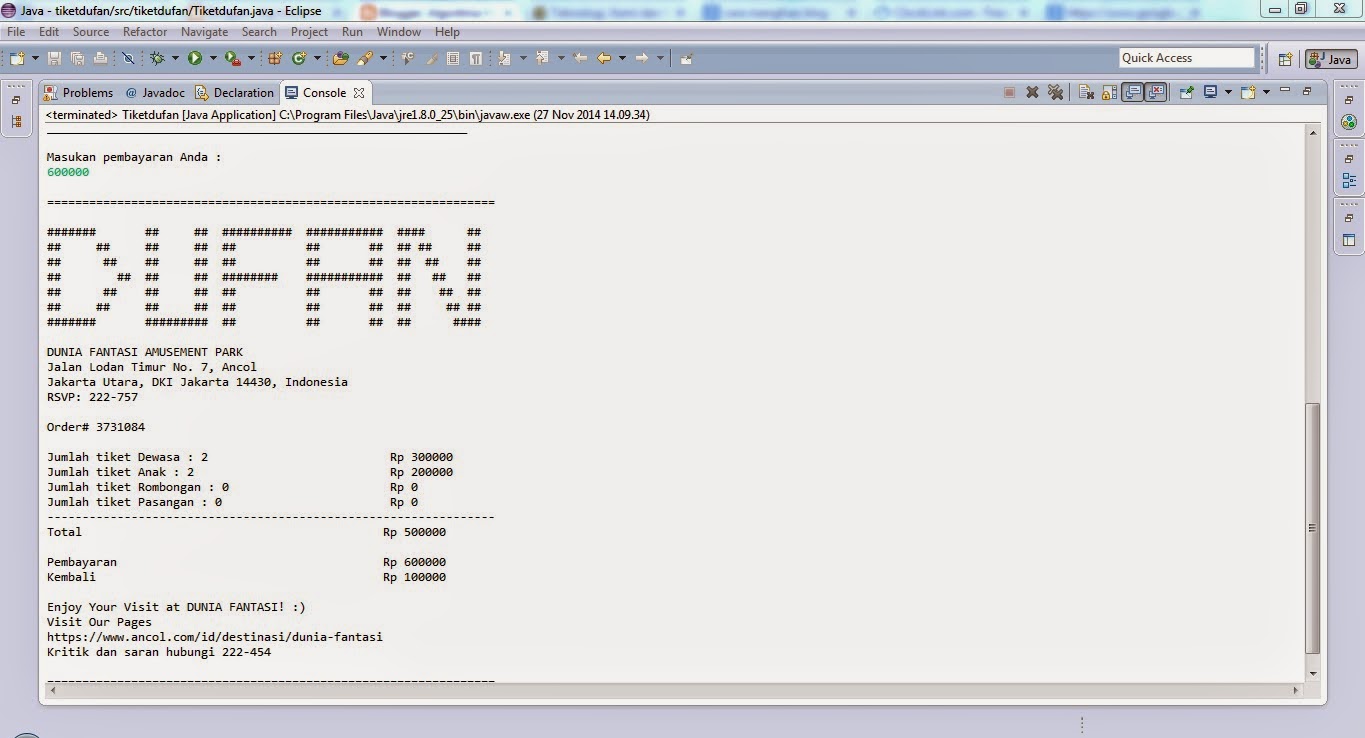The image size is (1365, 738).
Task: Click Display Selected Console monitor icon
Action: pos(1210,92)
